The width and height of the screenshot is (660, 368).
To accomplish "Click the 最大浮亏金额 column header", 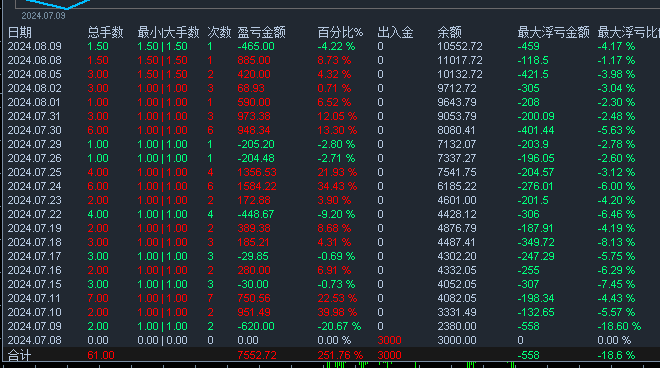I will (x=554, y=32).
